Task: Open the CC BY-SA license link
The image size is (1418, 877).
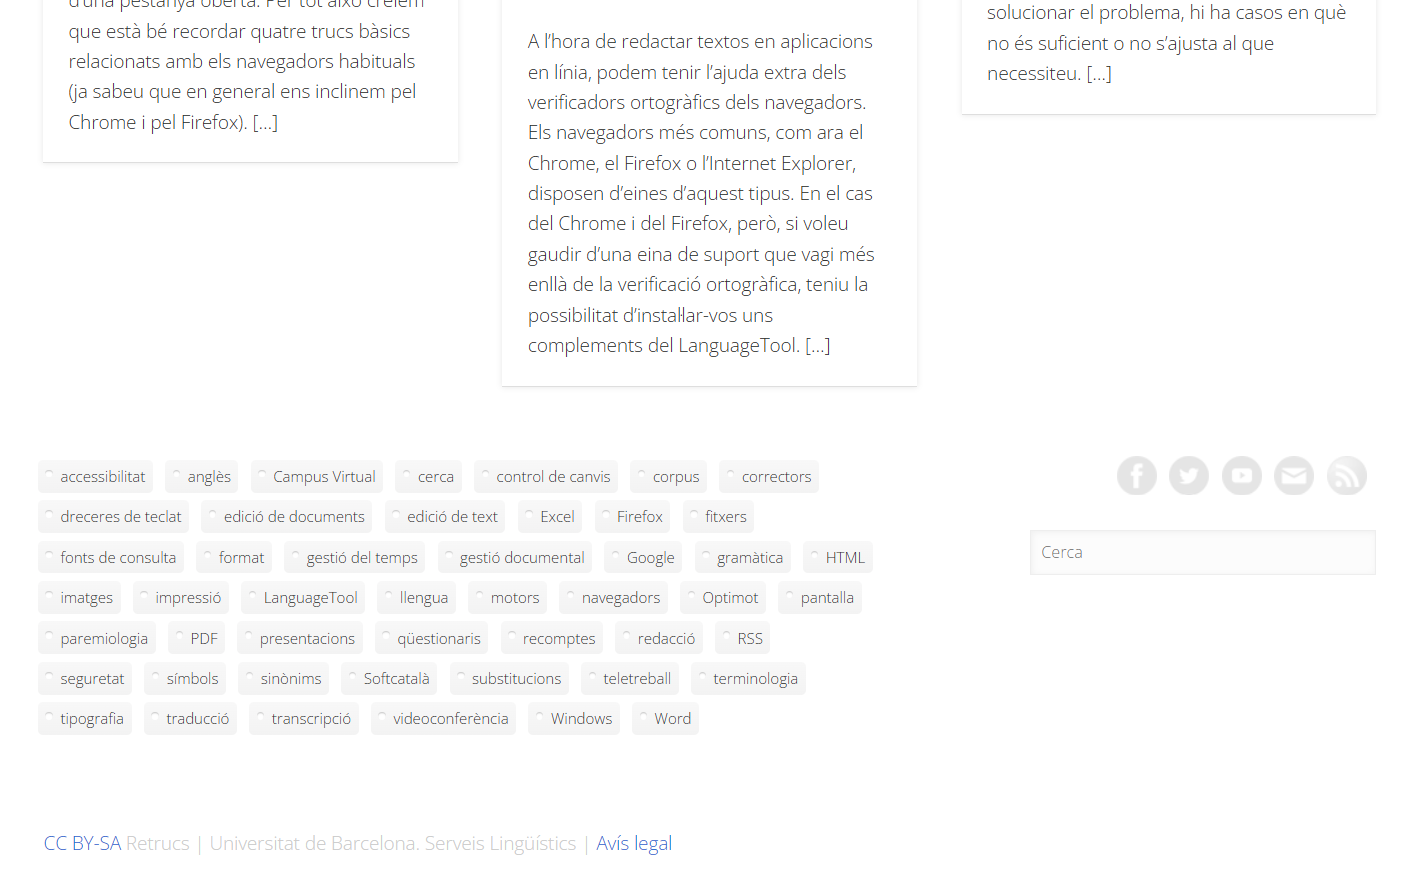Action: click(x=82, y=843)
